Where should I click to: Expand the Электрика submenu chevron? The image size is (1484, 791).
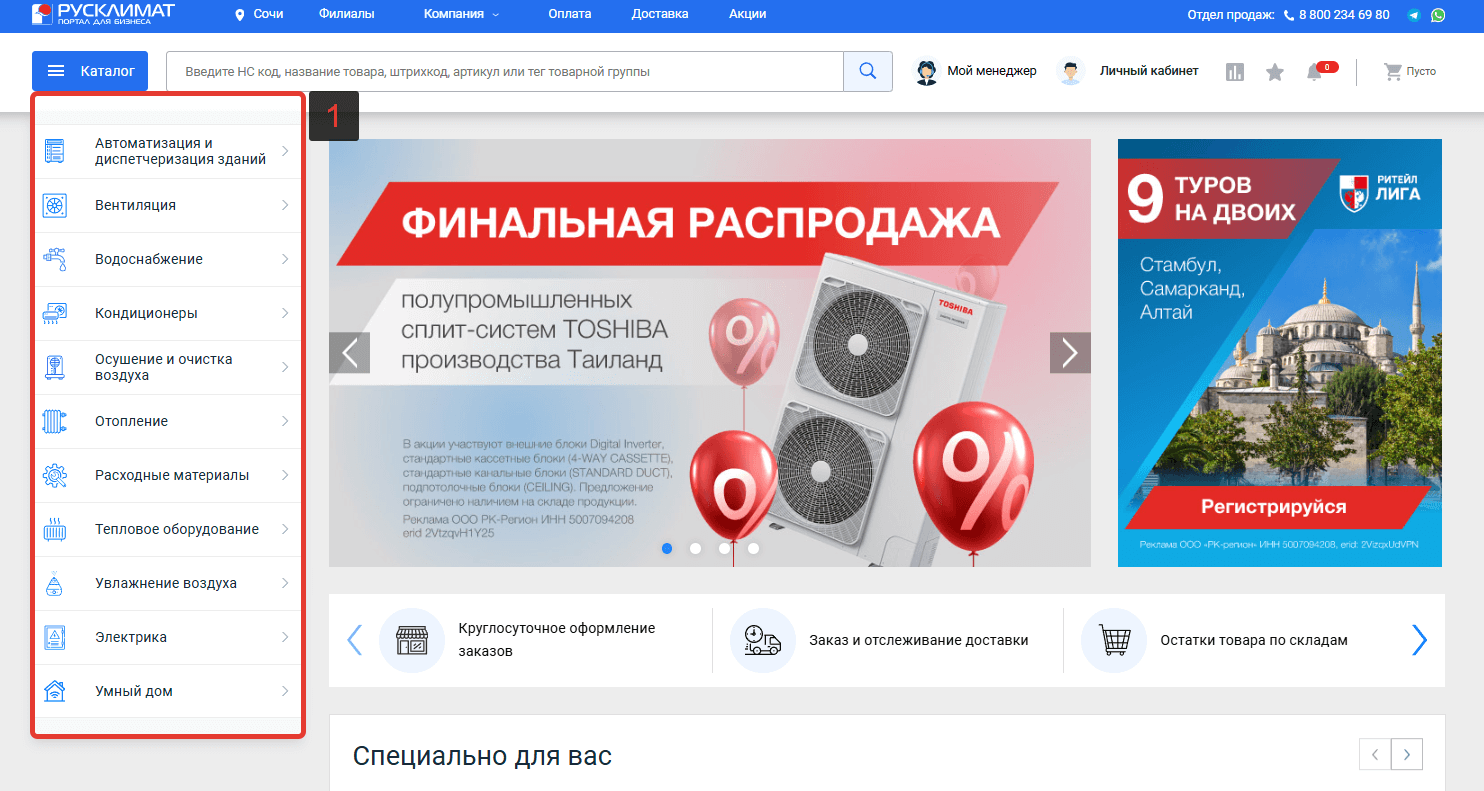point(285,637)
